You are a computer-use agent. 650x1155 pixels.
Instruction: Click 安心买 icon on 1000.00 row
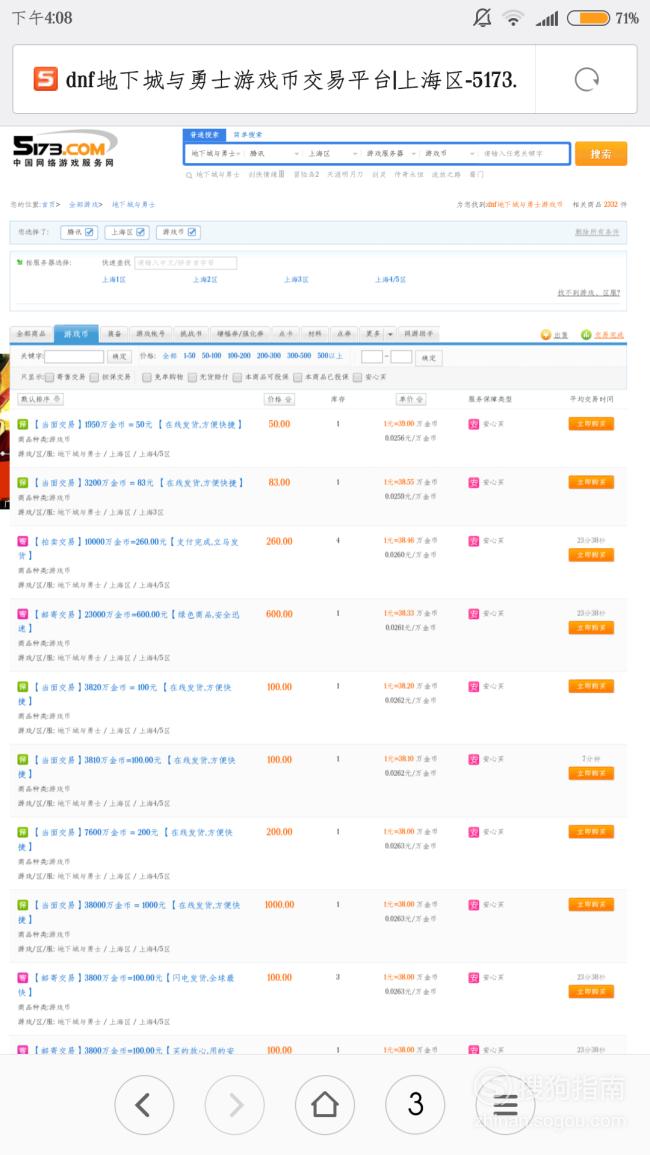click(x=474, y=905)
